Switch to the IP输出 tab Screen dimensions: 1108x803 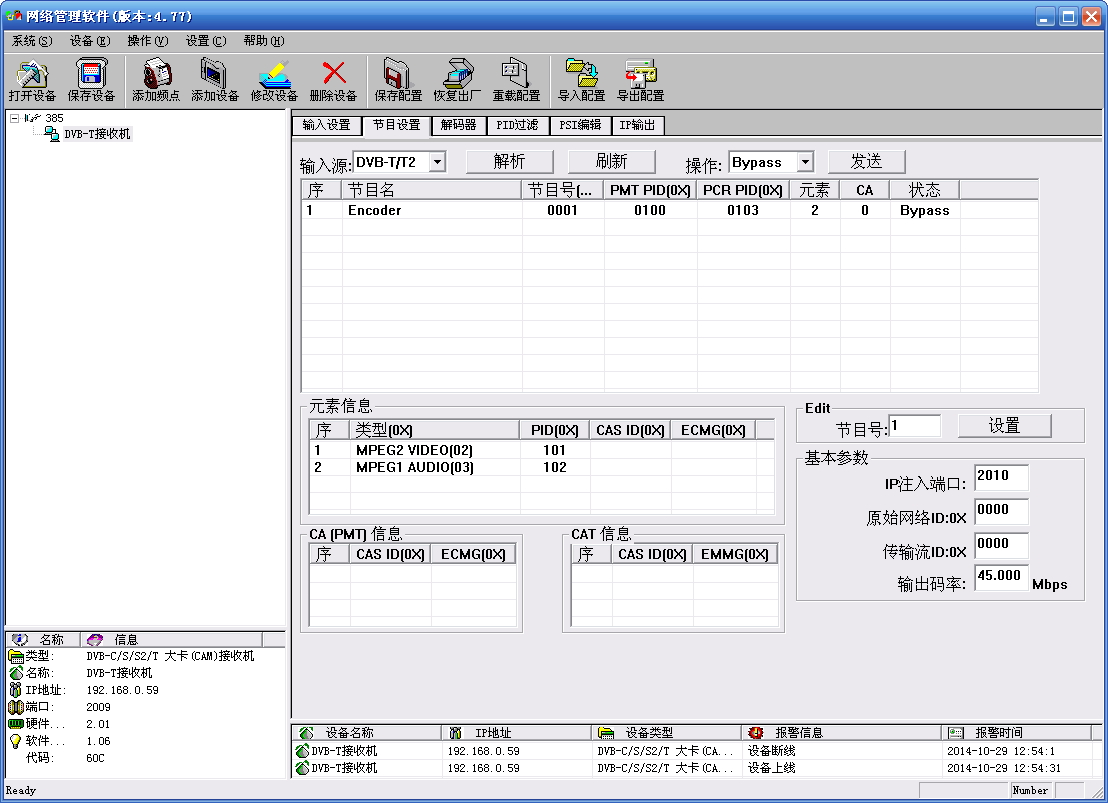(637, 125)
